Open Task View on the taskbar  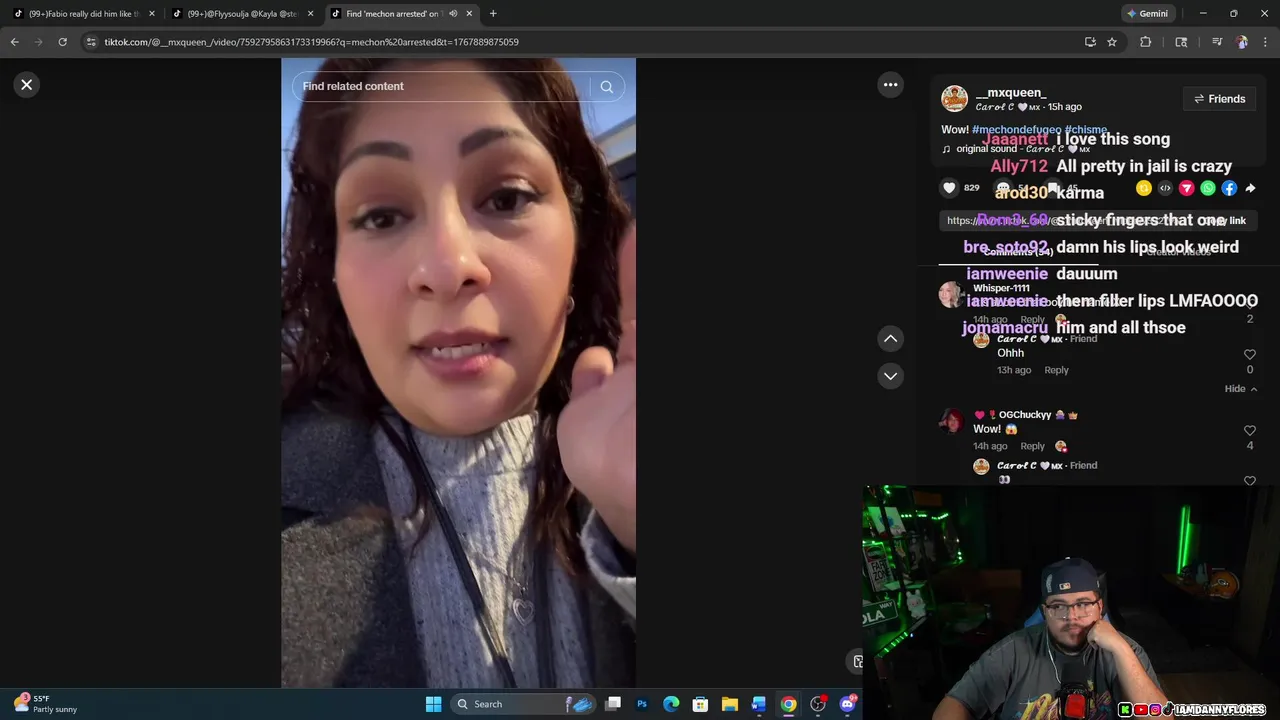(613, 704)
